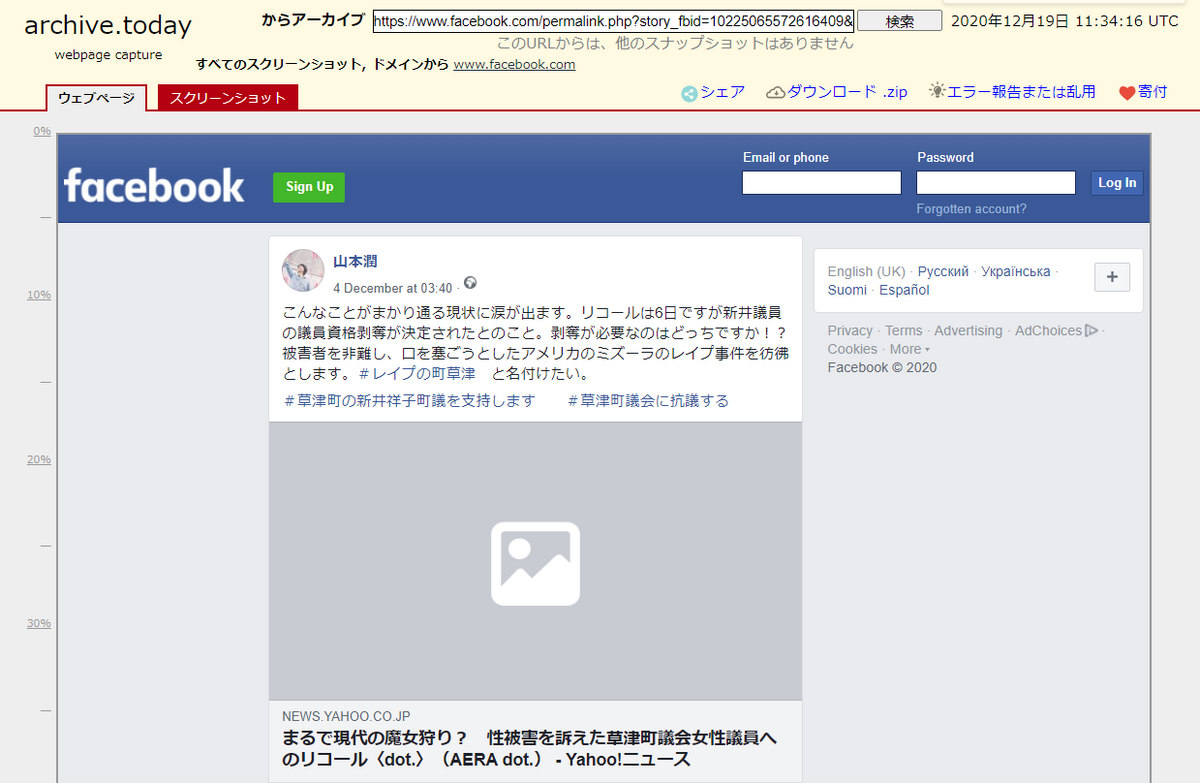Click the すべてのスクリーンショット link
The height and width of the screenshot is (783, 1200).
pyautogui.click(x=280, y=64)
